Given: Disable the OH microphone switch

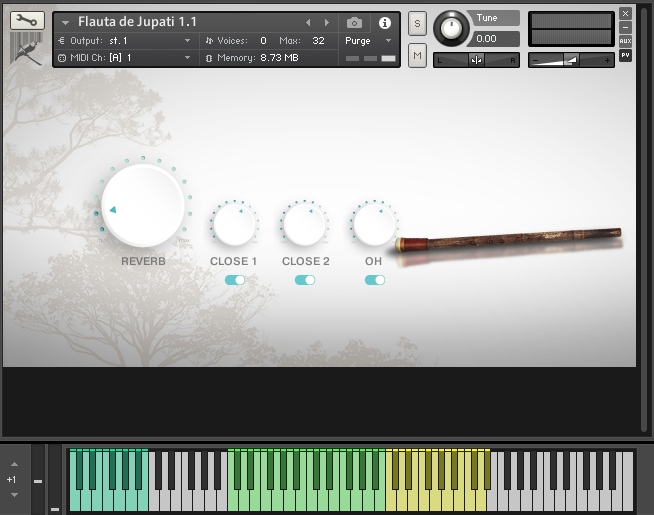Looking at the screenshot, I should (x=375, y=280).
